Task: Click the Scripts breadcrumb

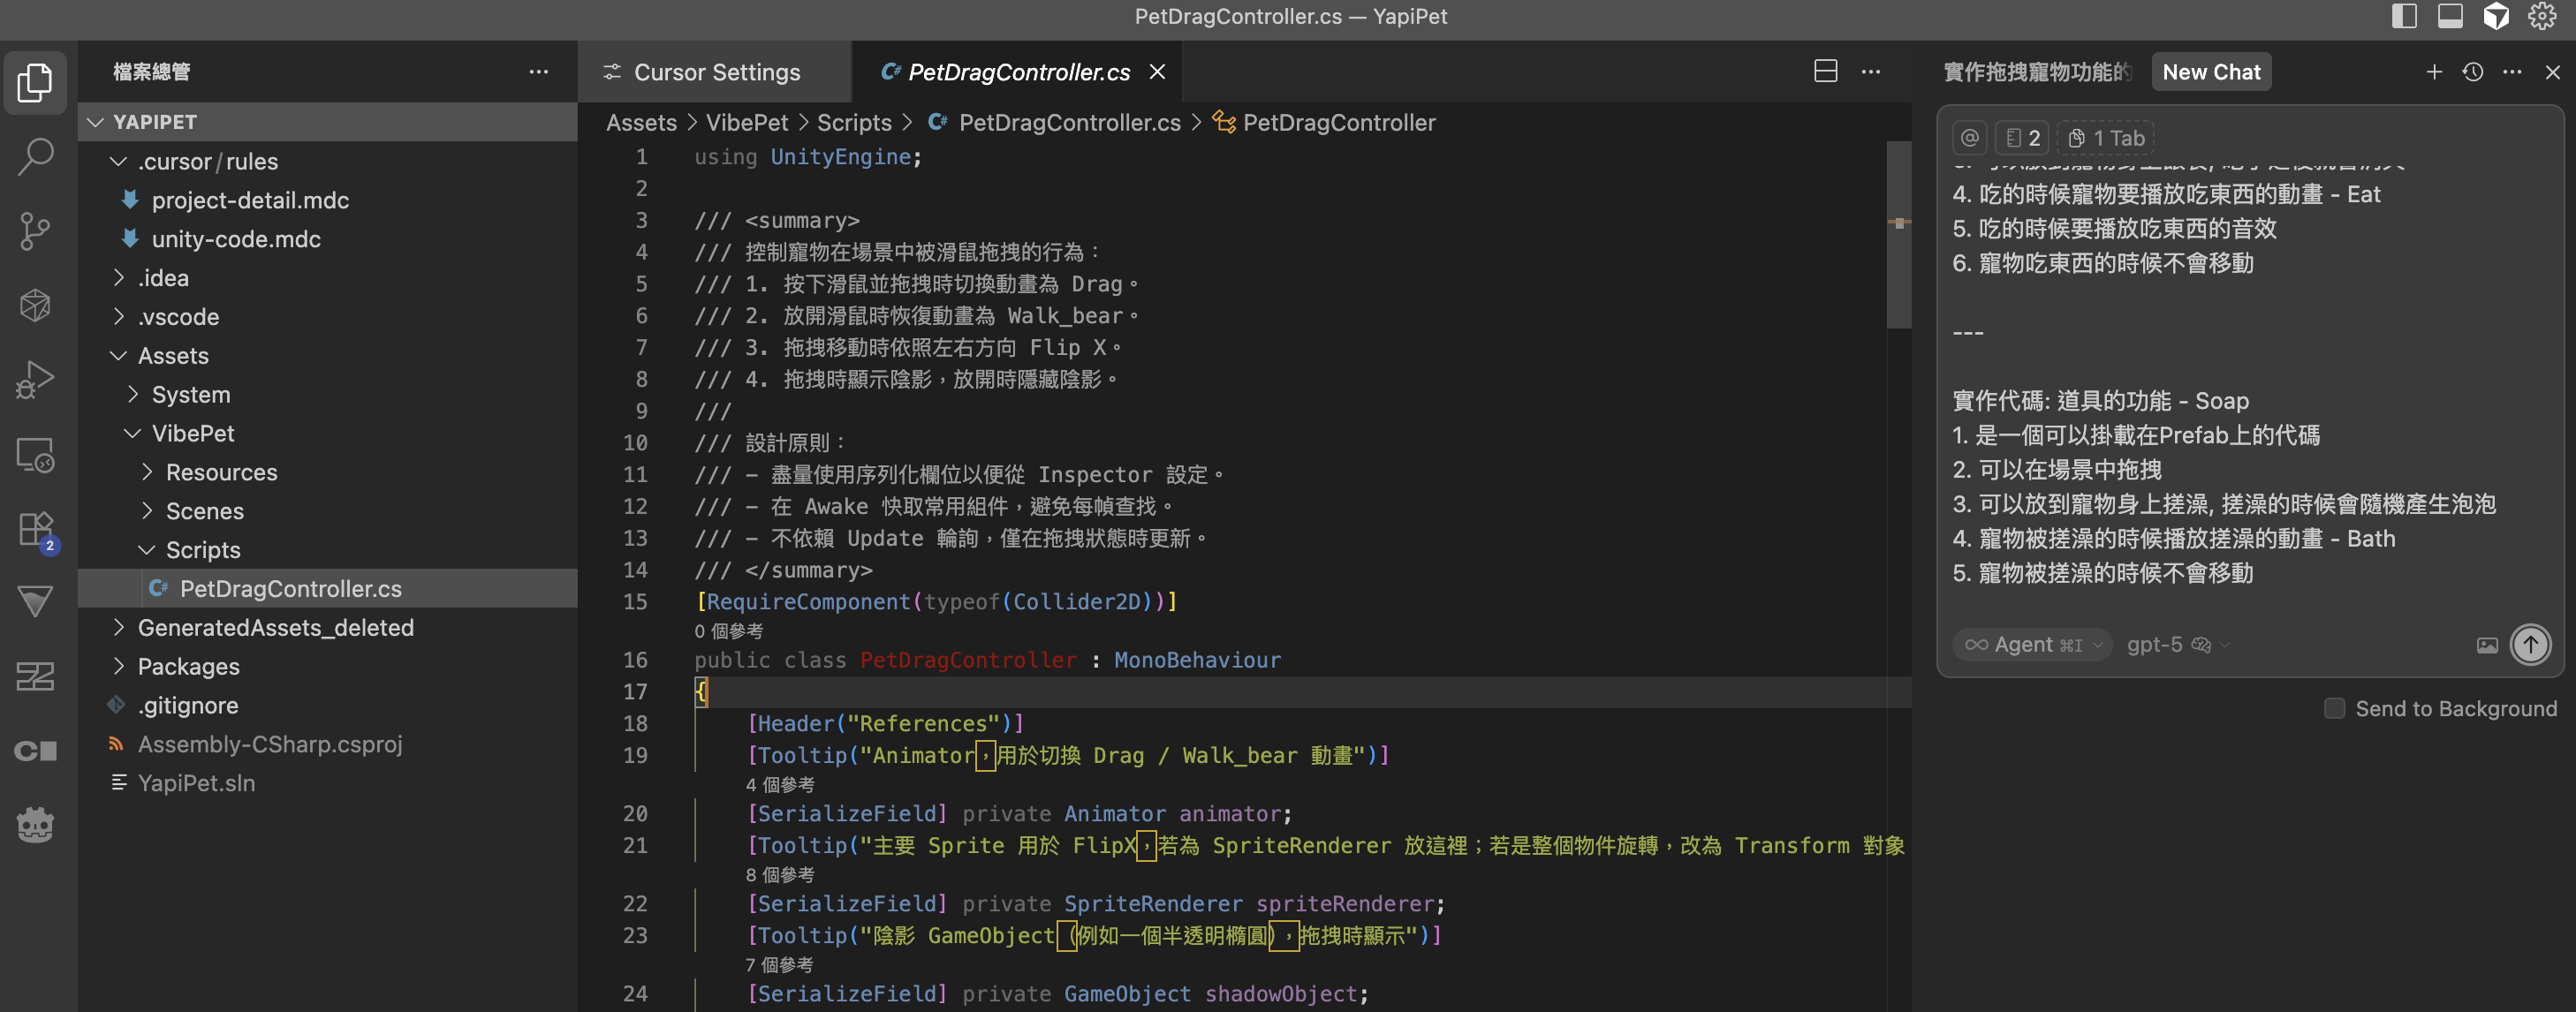Action: click(853, 122)
